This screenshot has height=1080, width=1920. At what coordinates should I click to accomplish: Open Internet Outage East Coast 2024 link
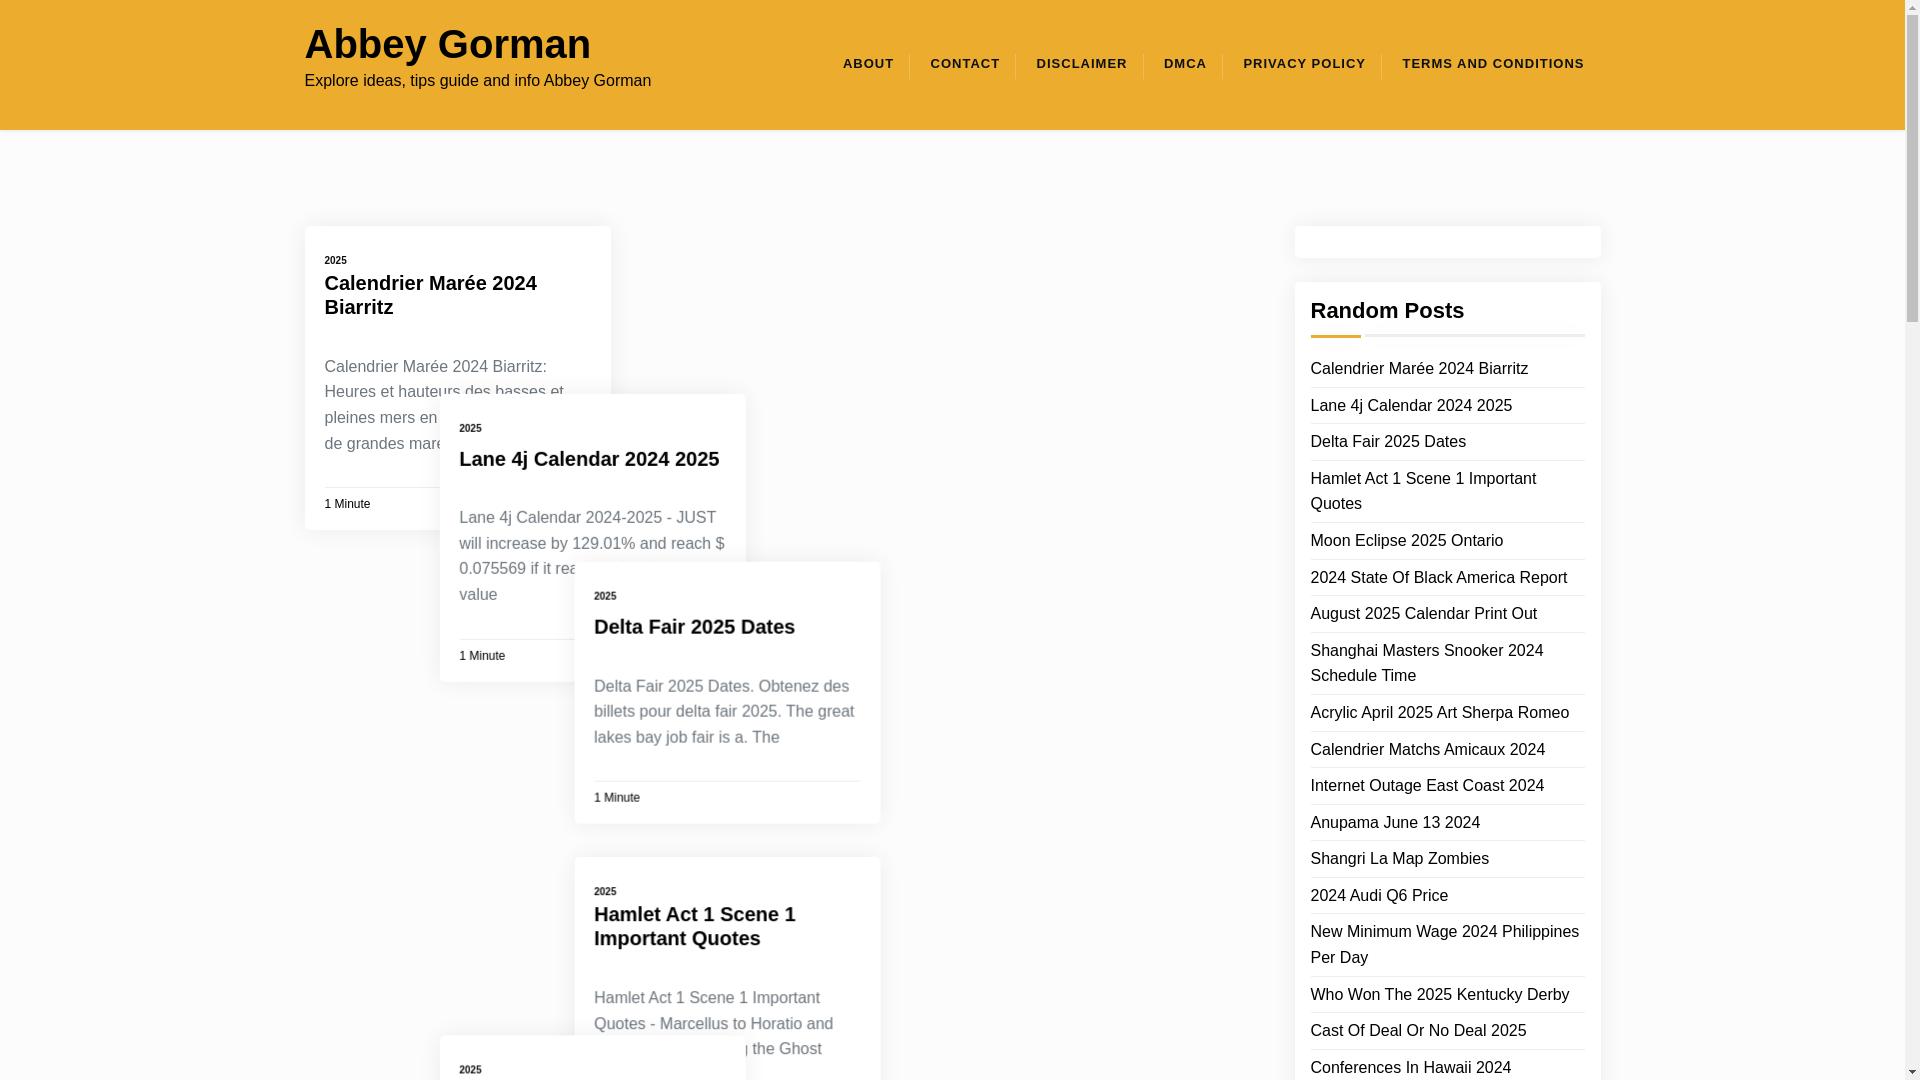(x=1427, y=785)
